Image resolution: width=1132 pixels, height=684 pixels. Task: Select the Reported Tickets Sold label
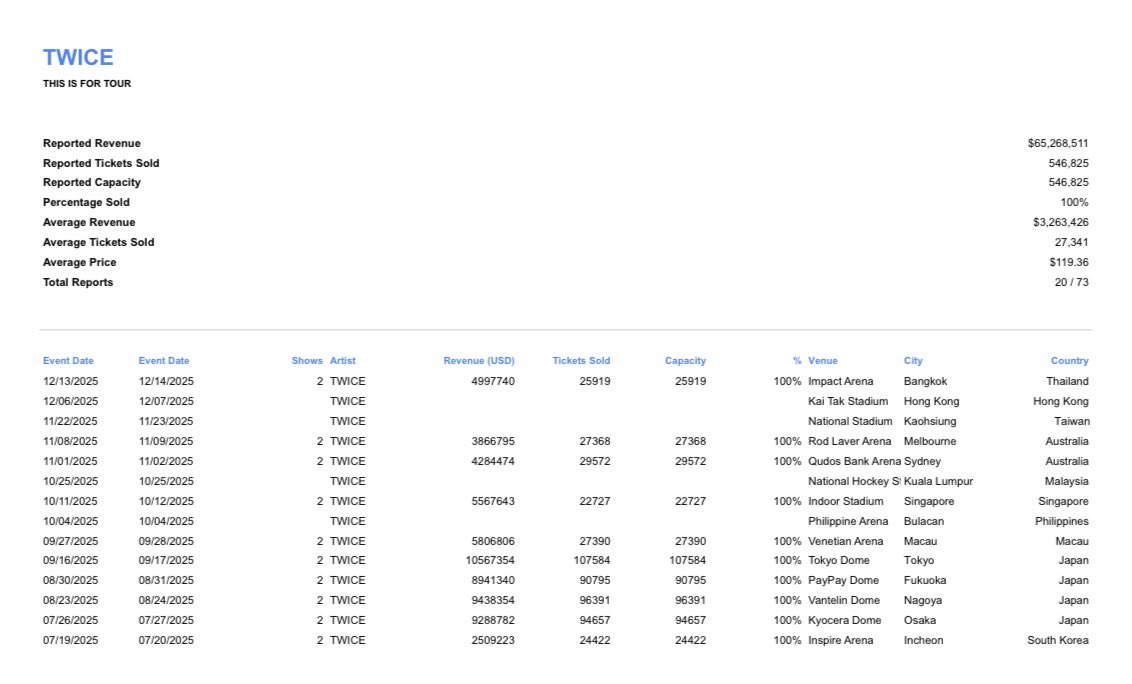(101, 163)
